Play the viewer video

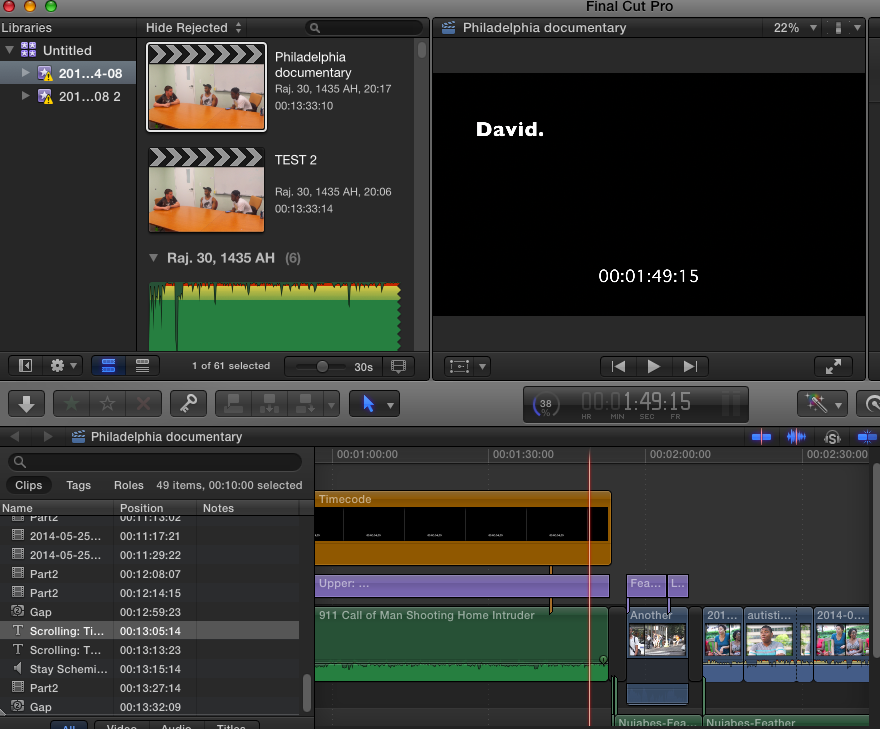654,367
